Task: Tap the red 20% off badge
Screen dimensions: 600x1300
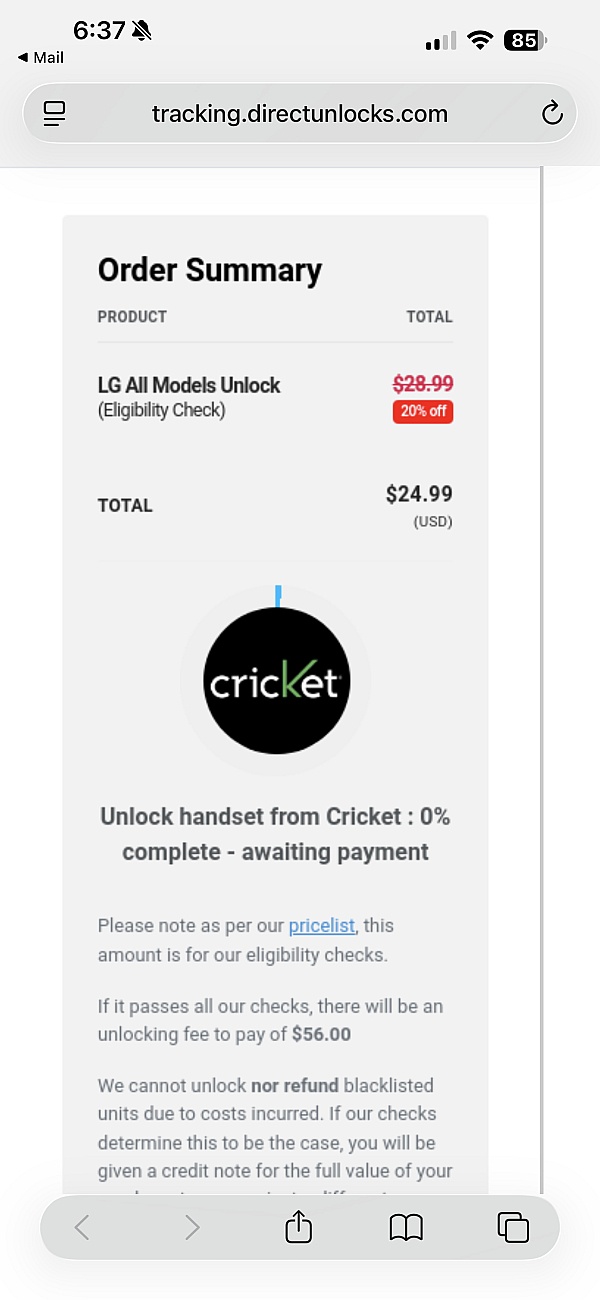Action: pos(423,411)
